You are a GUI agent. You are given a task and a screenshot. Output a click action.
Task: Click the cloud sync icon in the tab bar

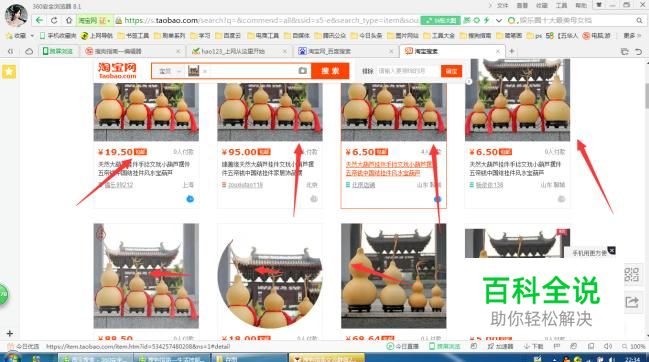[29, 51]
